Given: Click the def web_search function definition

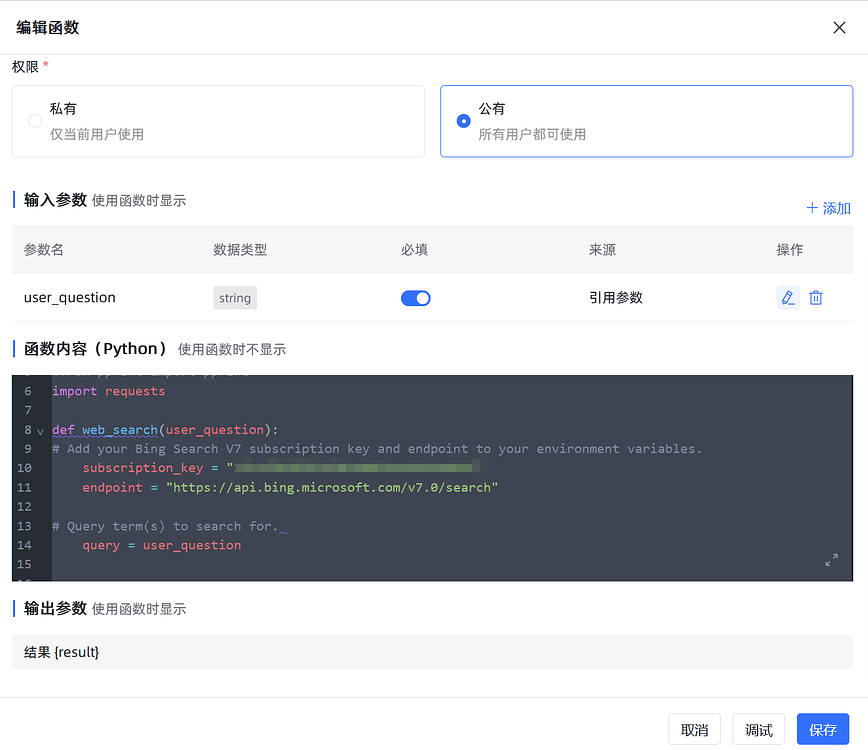Looking at the screenshot, I should (x=165, y=430).
